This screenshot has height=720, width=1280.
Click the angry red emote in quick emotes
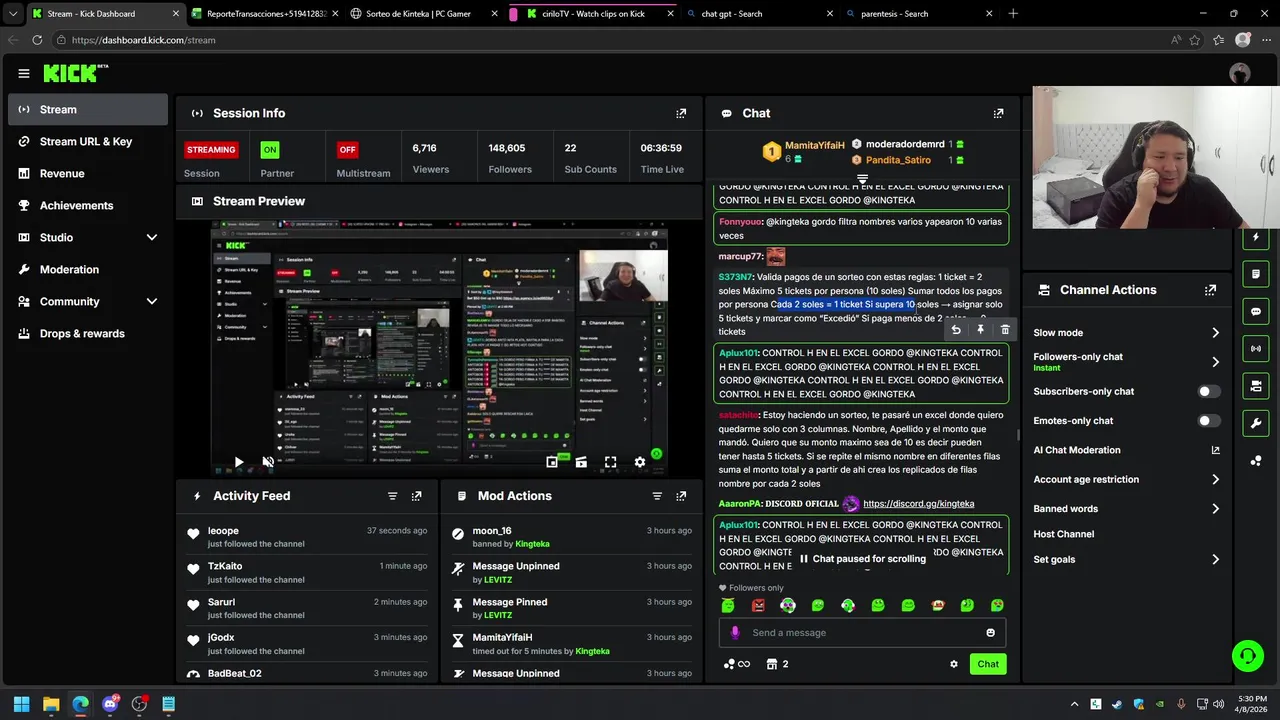click(758, 605)
